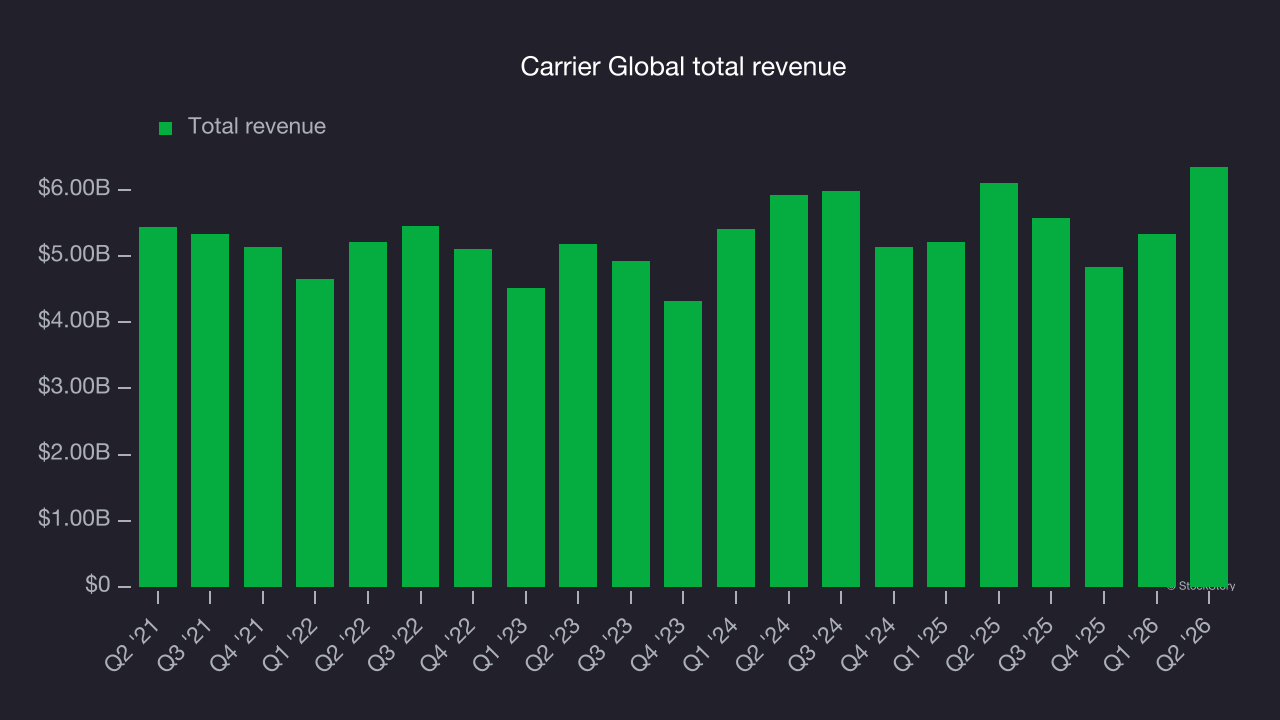Select the Q2 '23 revenue bar

click(578, 415)
